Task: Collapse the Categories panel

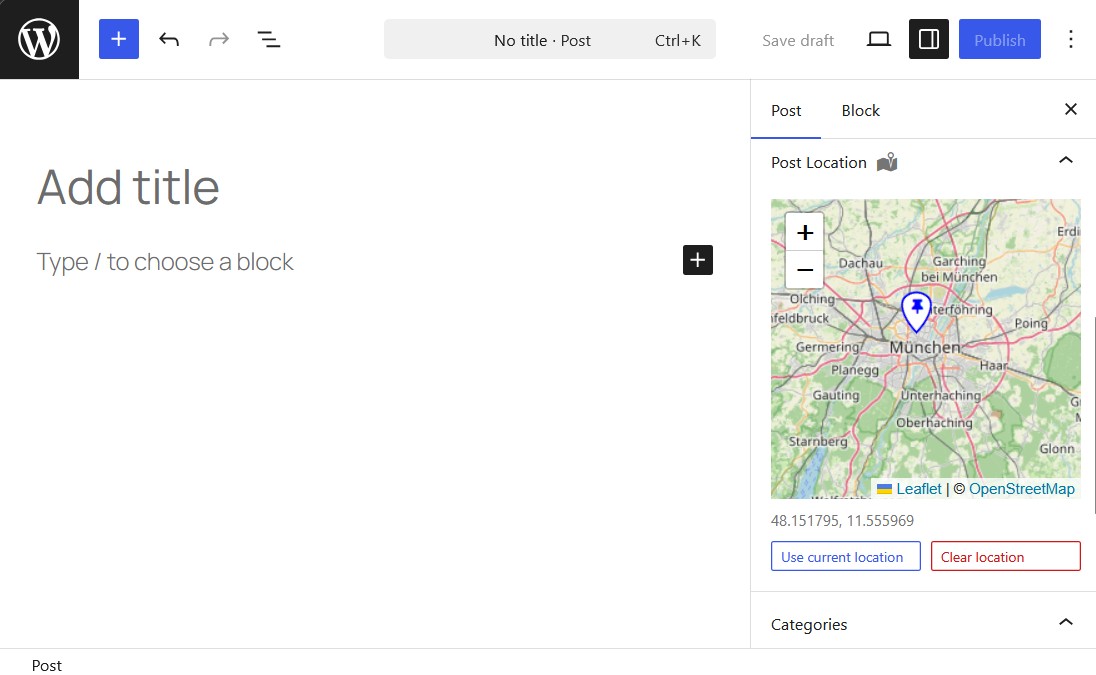Action: coord(1065,623)
